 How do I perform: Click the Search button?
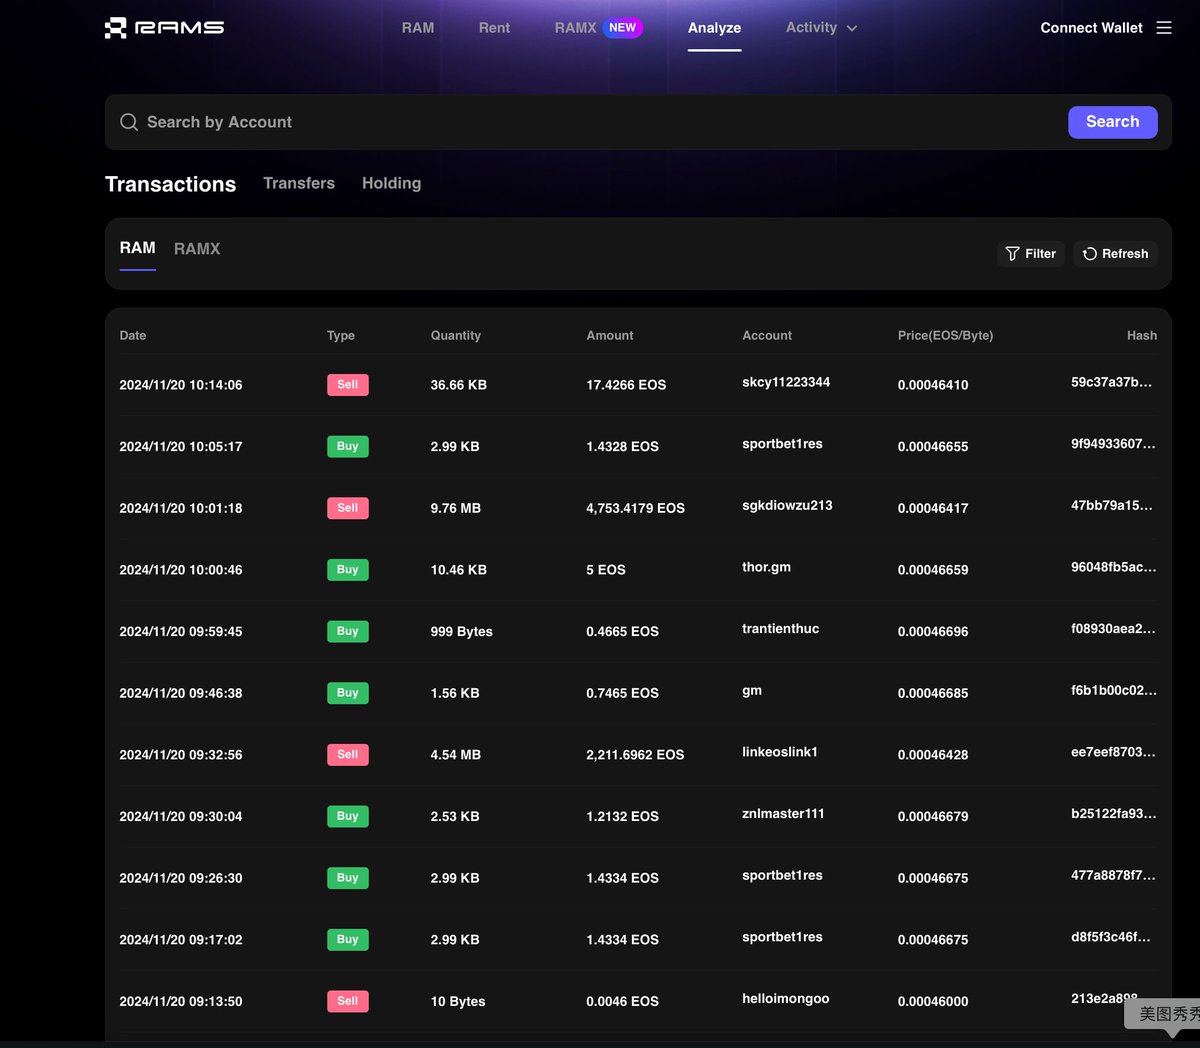1113,122
